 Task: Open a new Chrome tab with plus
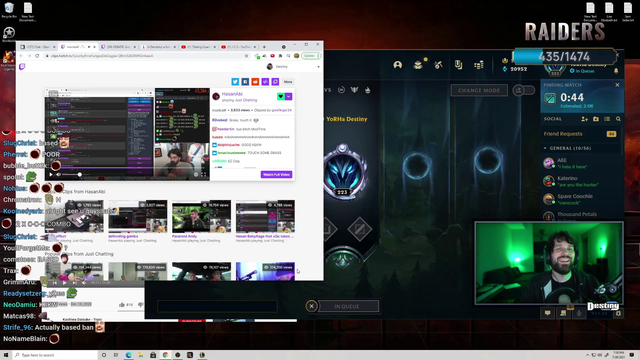pos(264,47)
